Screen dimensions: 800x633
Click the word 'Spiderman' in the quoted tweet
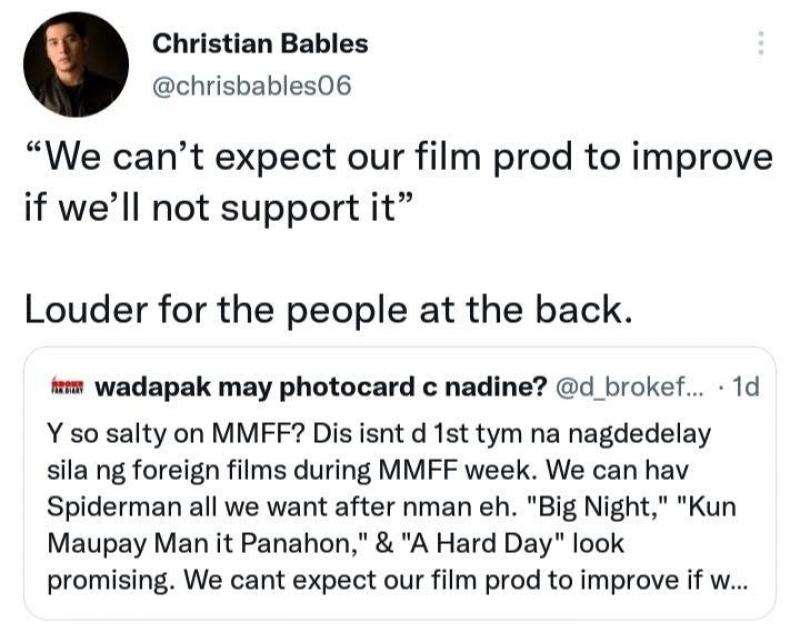[x=106, y=507]
